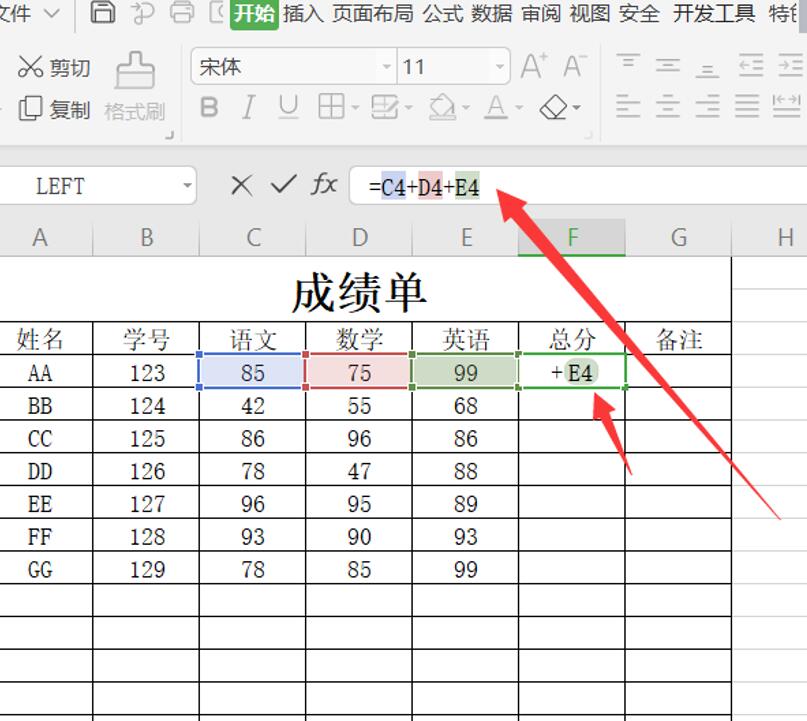This screenshot has height=721, width=807.
Task: Open the Name Box dropdown showing LEFT
Action: coord(187,186)
